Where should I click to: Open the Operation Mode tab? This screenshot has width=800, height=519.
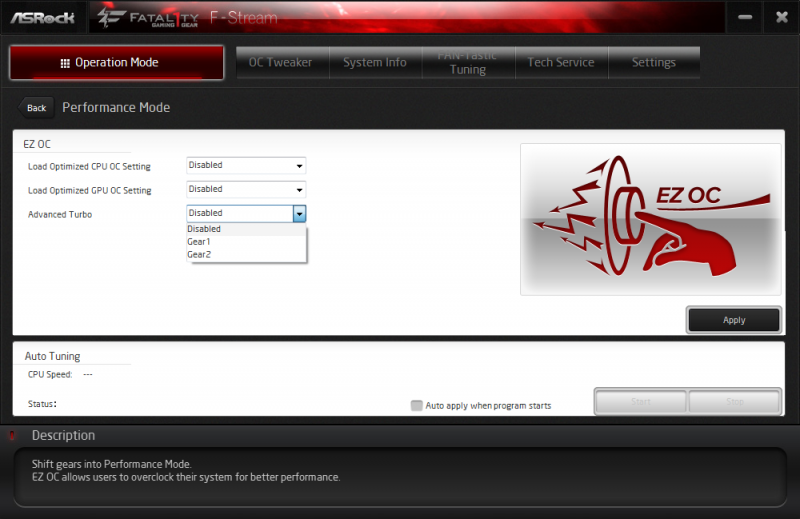pyautogui.click(x=116, y=63)
